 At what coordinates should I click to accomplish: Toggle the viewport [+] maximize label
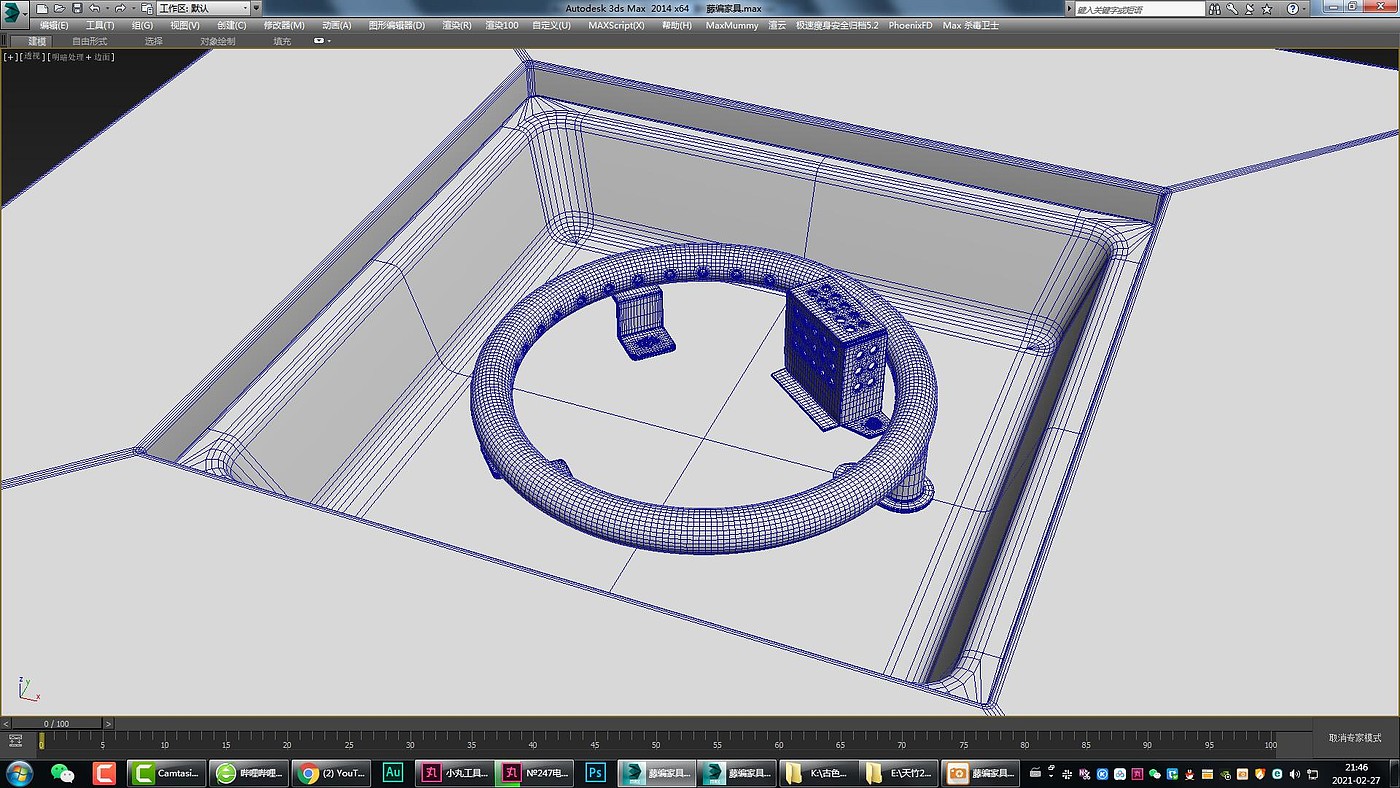[10, 57]
